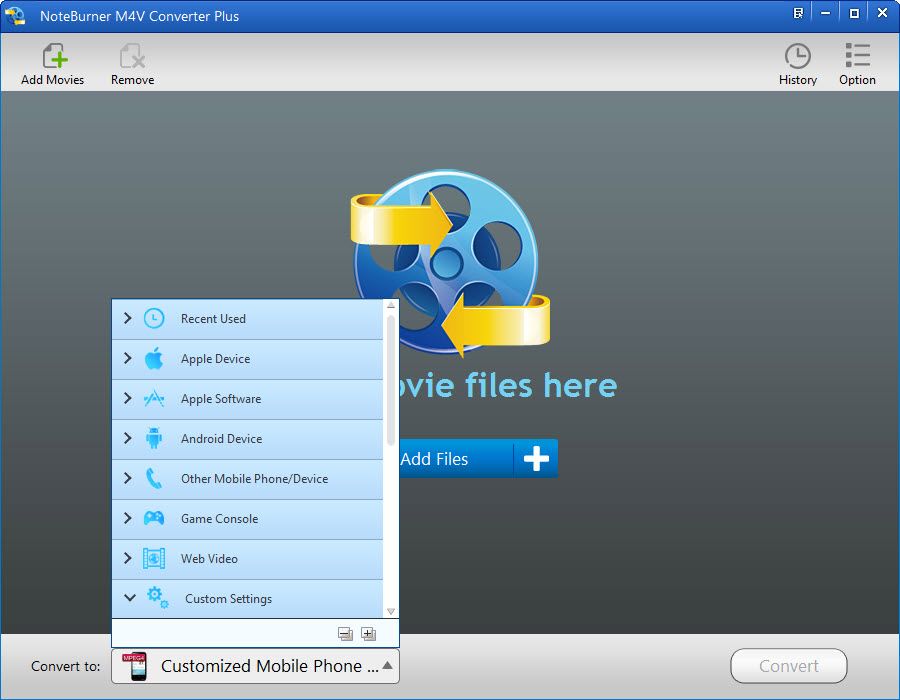This screenshot has height=700, width=900.
Task: Click the film reel convert graphic
Action: tap(450, 262)
